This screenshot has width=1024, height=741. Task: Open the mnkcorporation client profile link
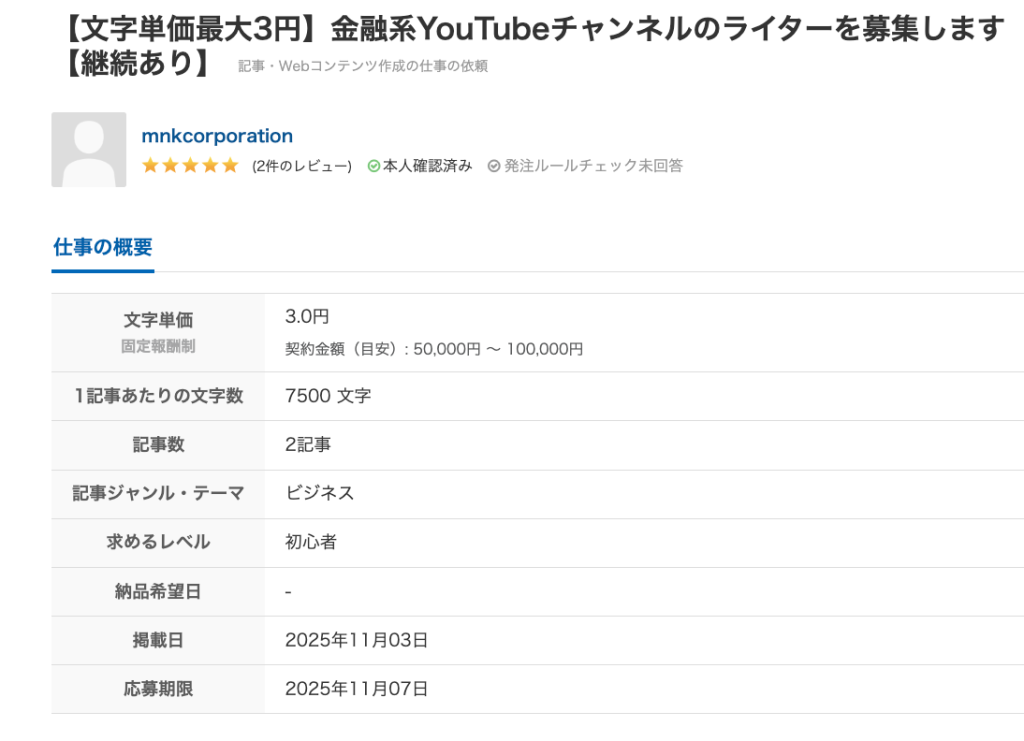(217, 136)
